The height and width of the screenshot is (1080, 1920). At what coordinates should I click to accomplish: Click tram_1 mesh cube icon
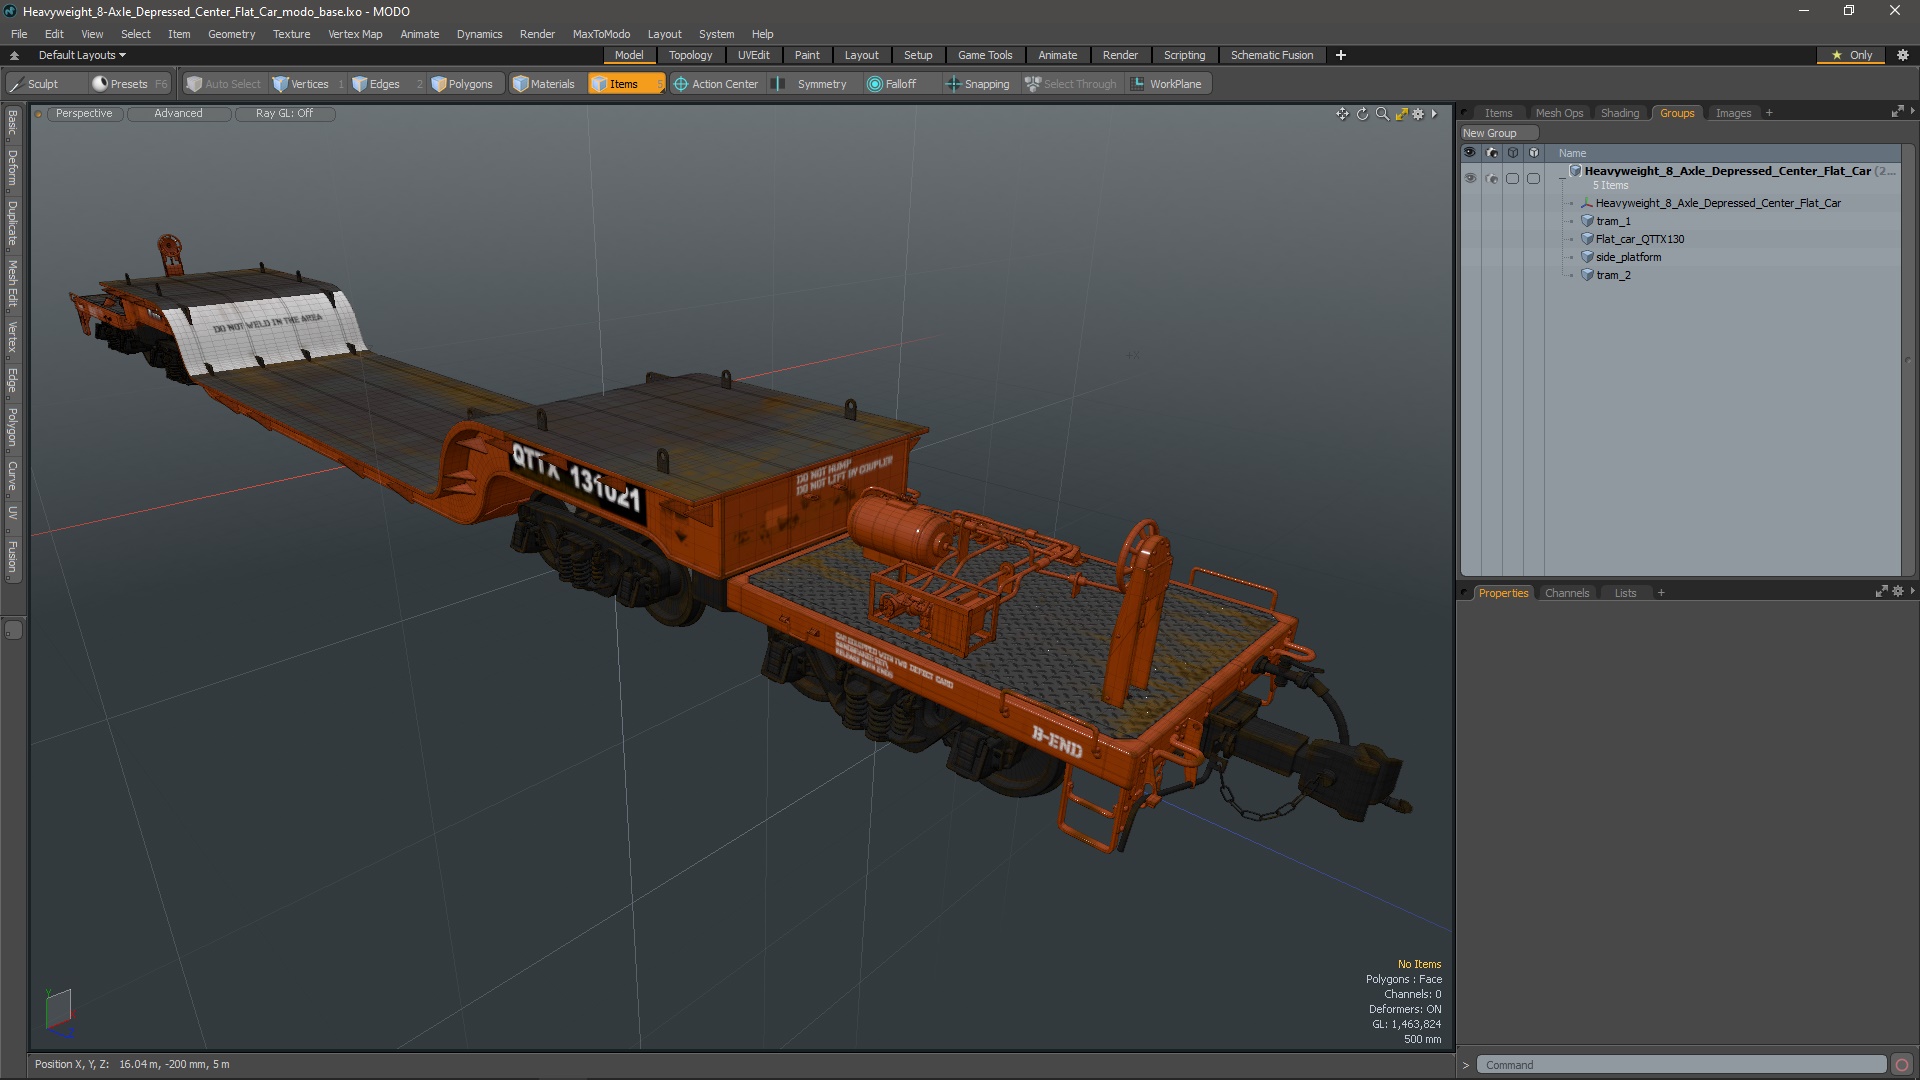(x=1587, y=221)
